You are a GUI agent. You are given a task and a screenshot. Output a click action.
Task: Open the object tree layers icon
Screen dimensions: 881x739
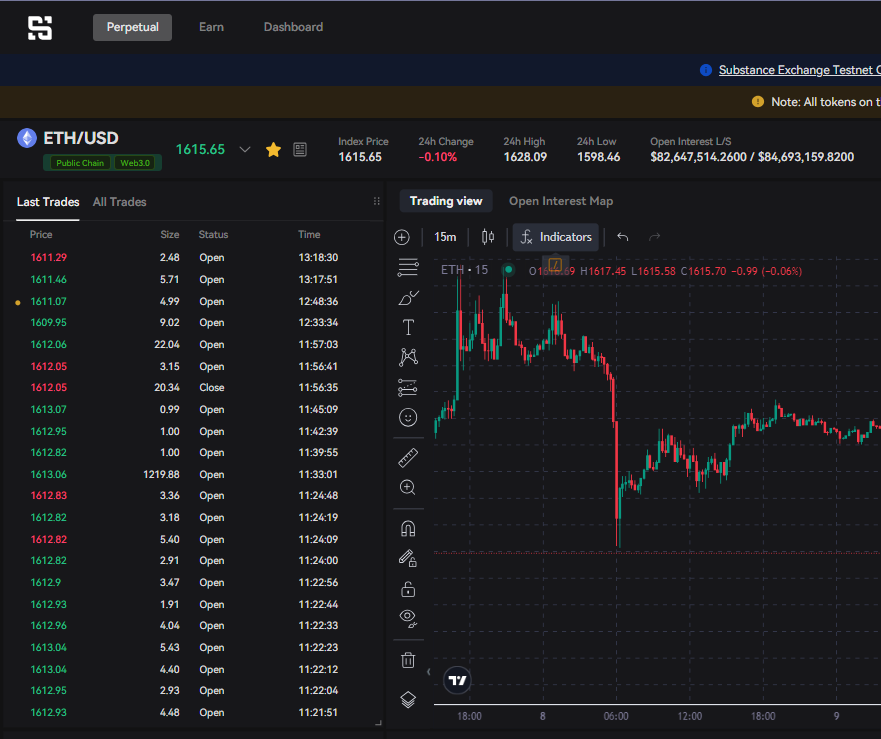pos(408,700)
